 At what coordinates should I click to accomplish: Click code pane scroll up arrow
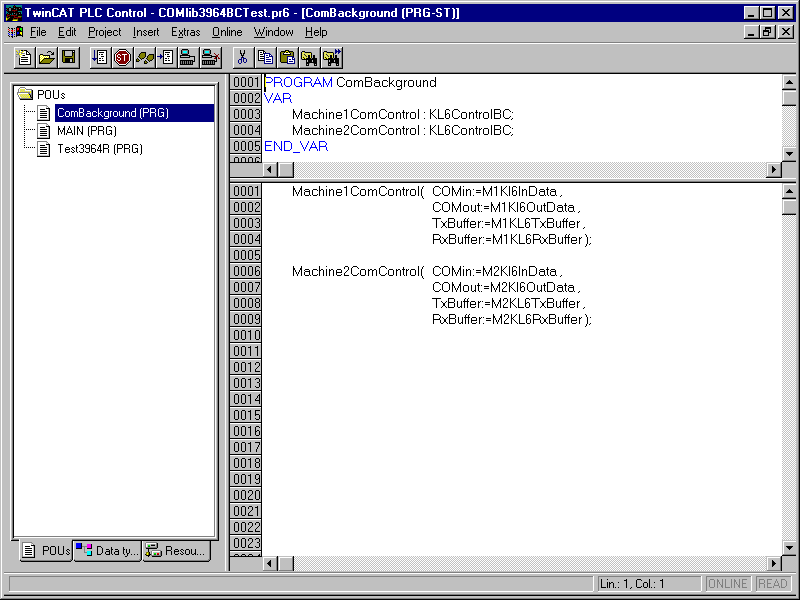pos(789,191)
